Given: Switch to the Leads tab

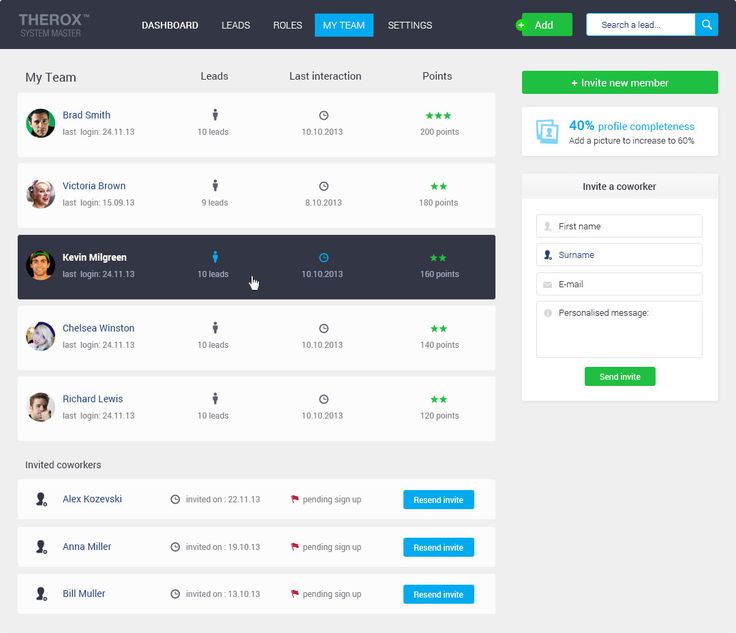Looking at the screenshot, I should pyautogui.click(x=236, y=25).
